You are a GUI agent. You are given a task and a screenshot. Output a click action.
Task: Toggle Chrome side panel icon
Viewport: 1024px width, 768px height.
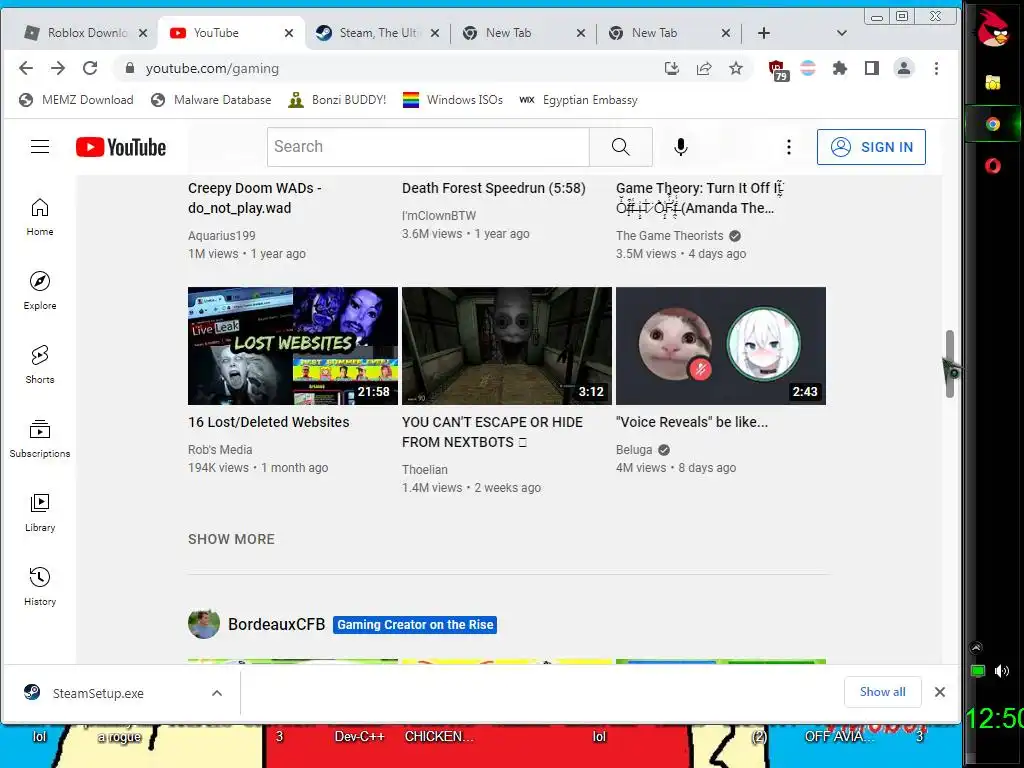click(x=872, y=68)
